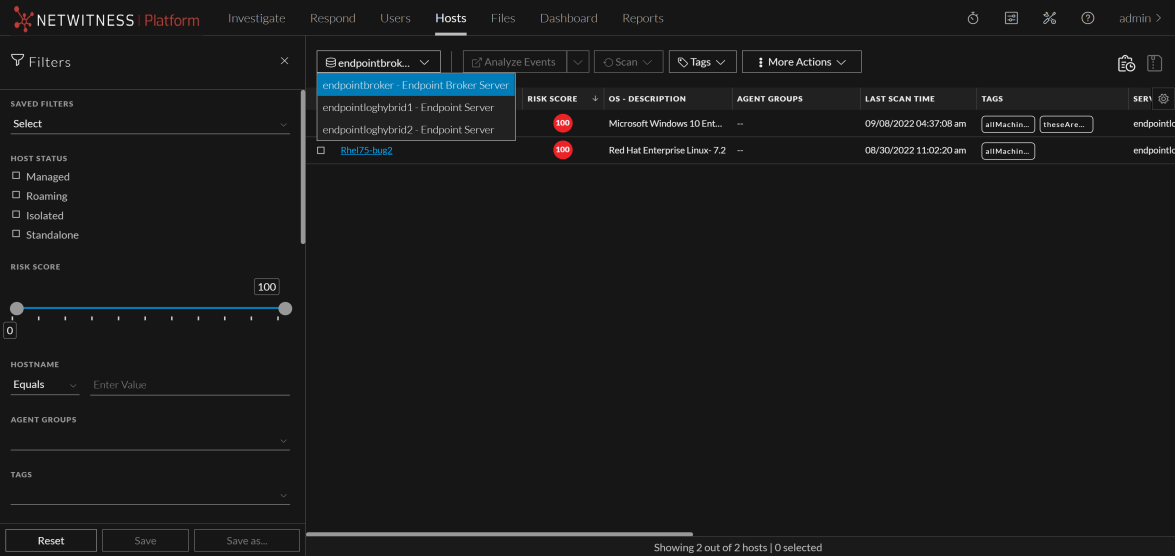This screenshot has width=1175, height=556.
Task: Open the Saved Filters Select dropdown
Action: click(x=150, y=124)
